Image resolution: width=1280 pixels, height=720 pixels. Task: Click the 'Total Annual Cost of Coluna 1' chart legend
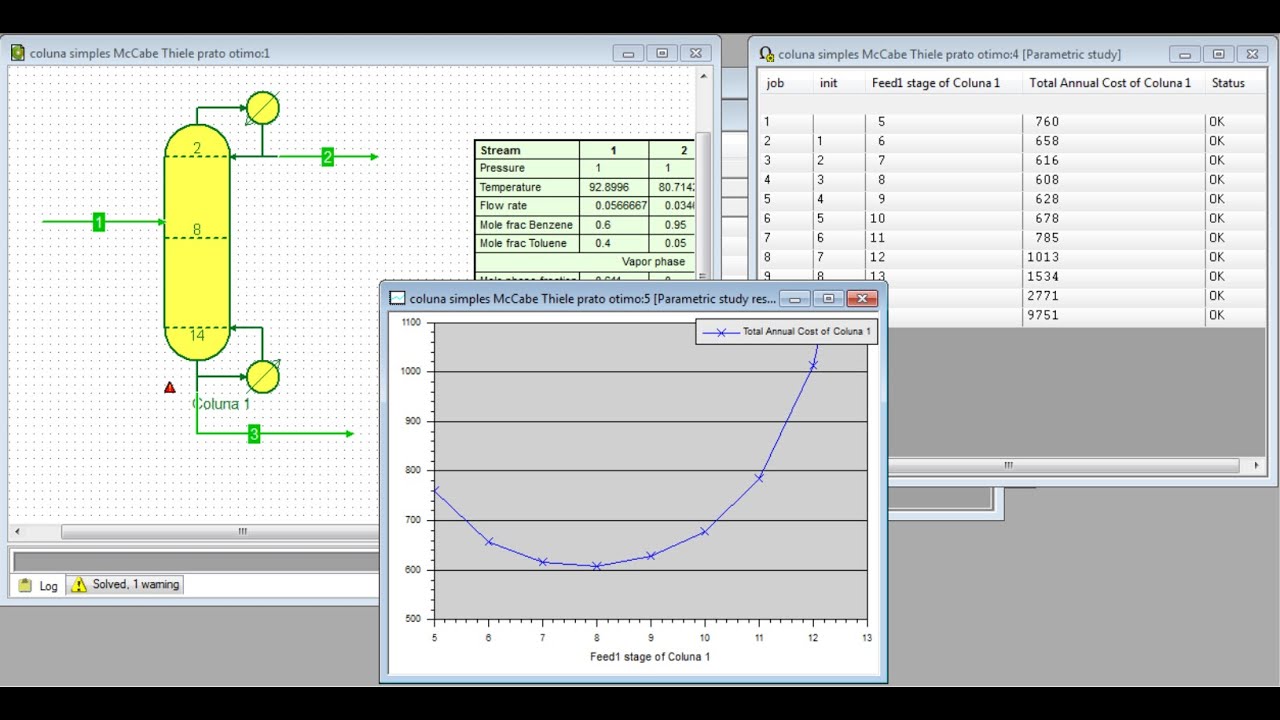pyautogui.click(x=786, y=331)
